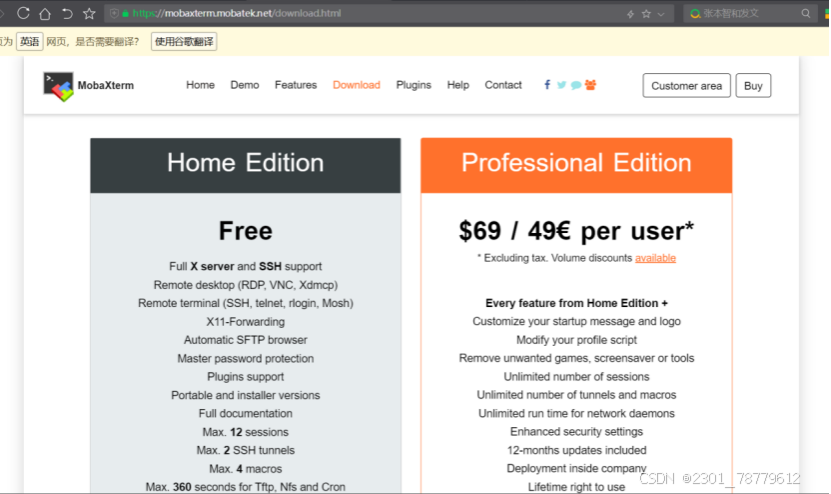This screenshot has height=494, width=831.
Task: Click the lightning speed-mode icon in address bar
Action: click(630, 14)
